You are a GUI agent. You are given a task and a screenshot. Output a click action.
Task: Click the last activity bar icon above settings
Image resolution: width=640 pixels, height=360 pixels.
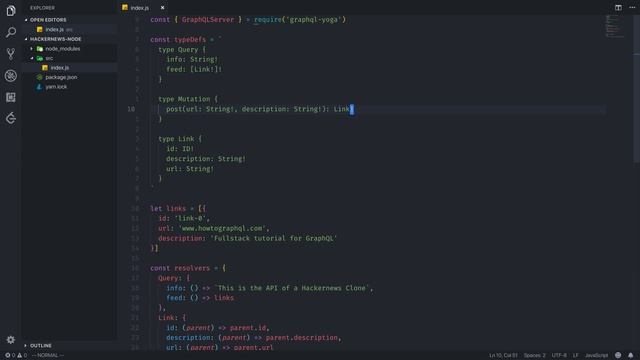point(11,118)
